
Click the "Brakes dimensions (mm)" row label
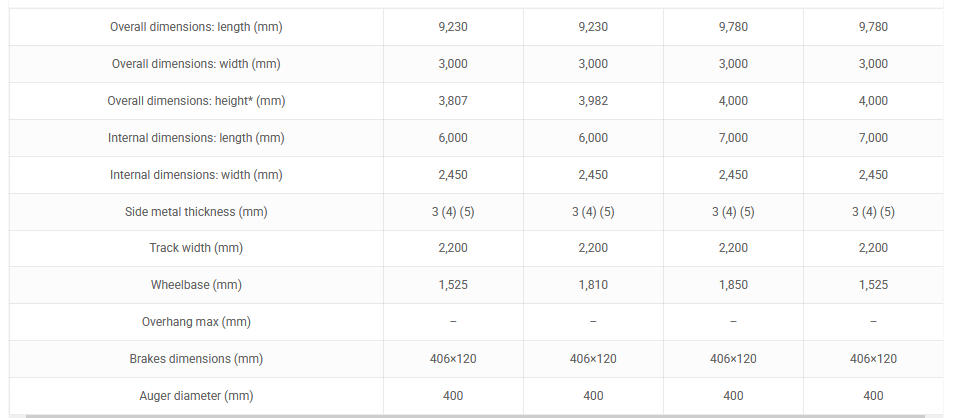(196, 359)
